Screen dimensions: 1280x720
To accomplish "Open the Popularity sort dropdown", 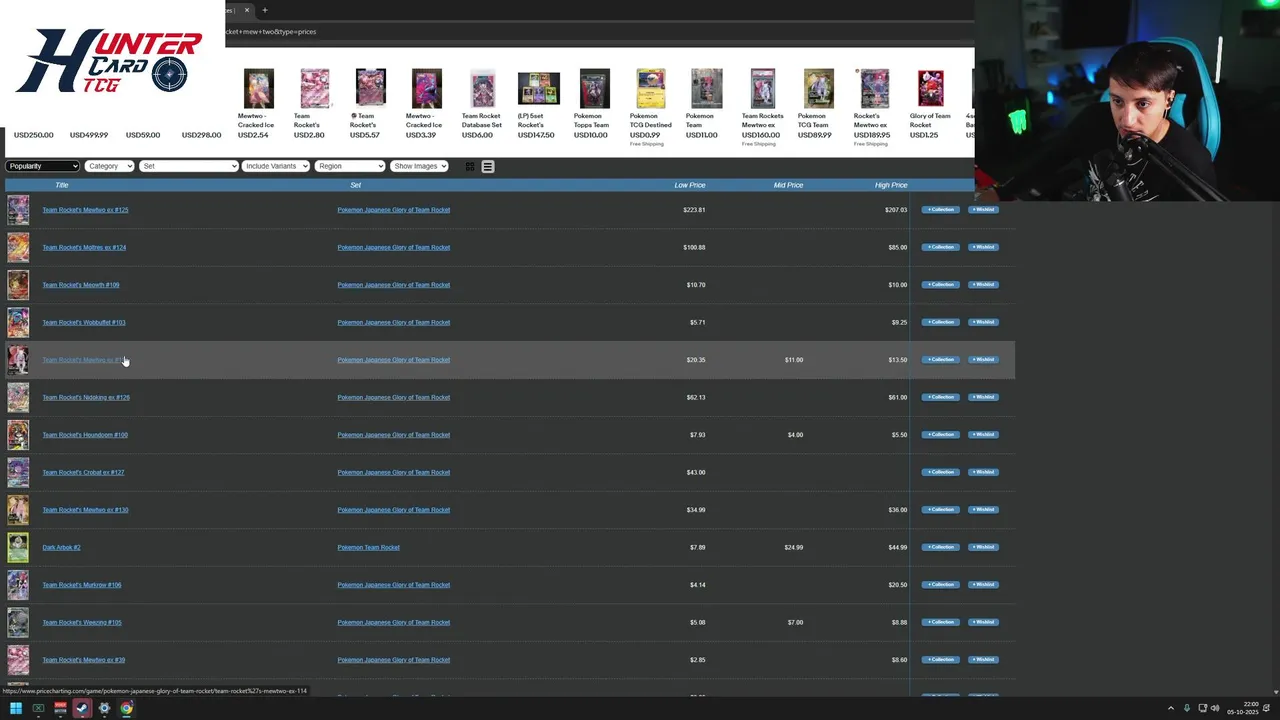I will pos(42,166).
